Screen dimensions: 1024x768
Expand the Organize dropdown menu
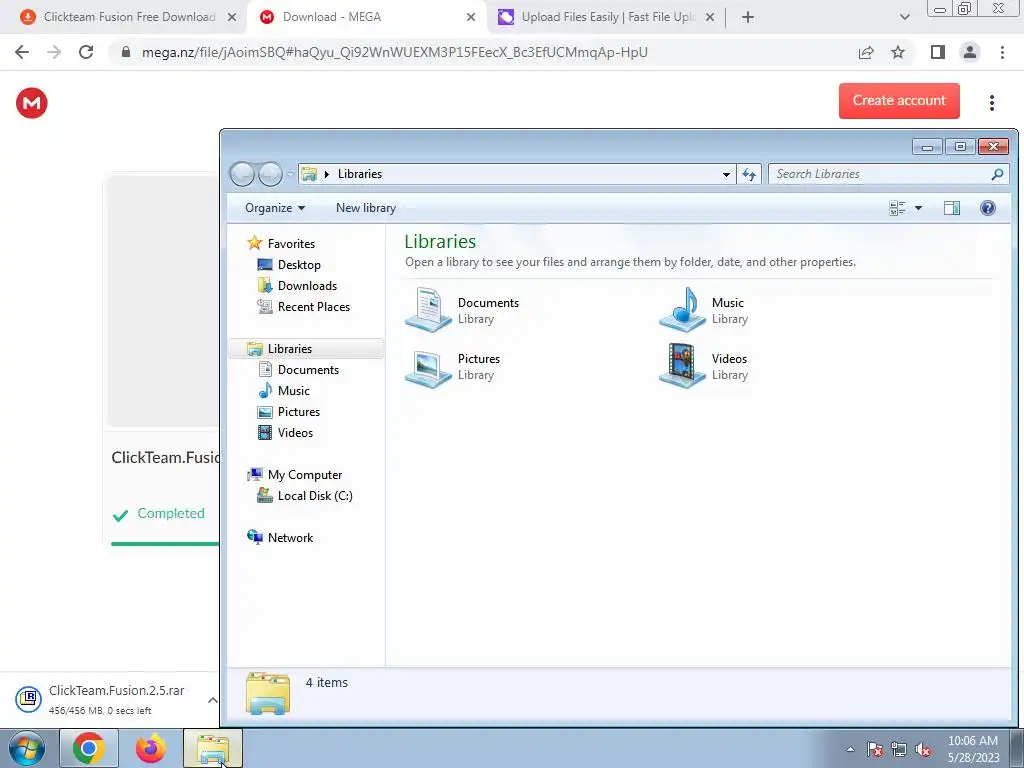tap(275, 208)
